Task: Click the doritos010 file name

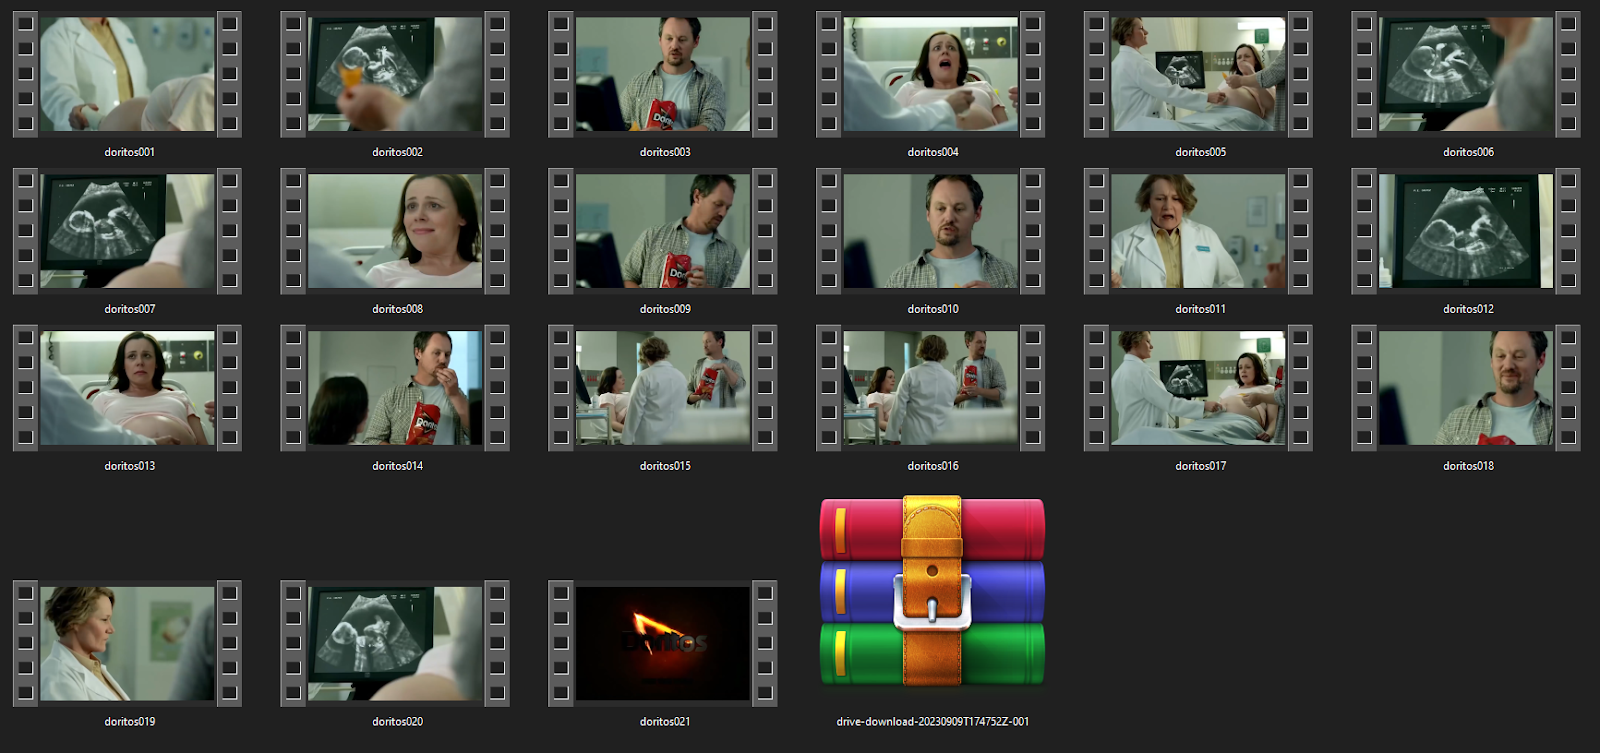Action: coord(933,309)
